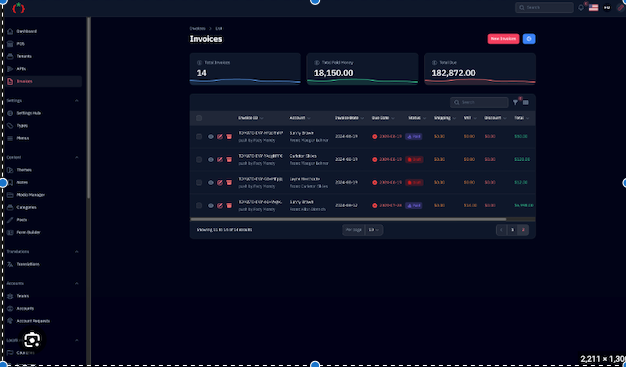Sort by the Status column header
This screenshot has width=626, height=367.
[x=417, y=118]
